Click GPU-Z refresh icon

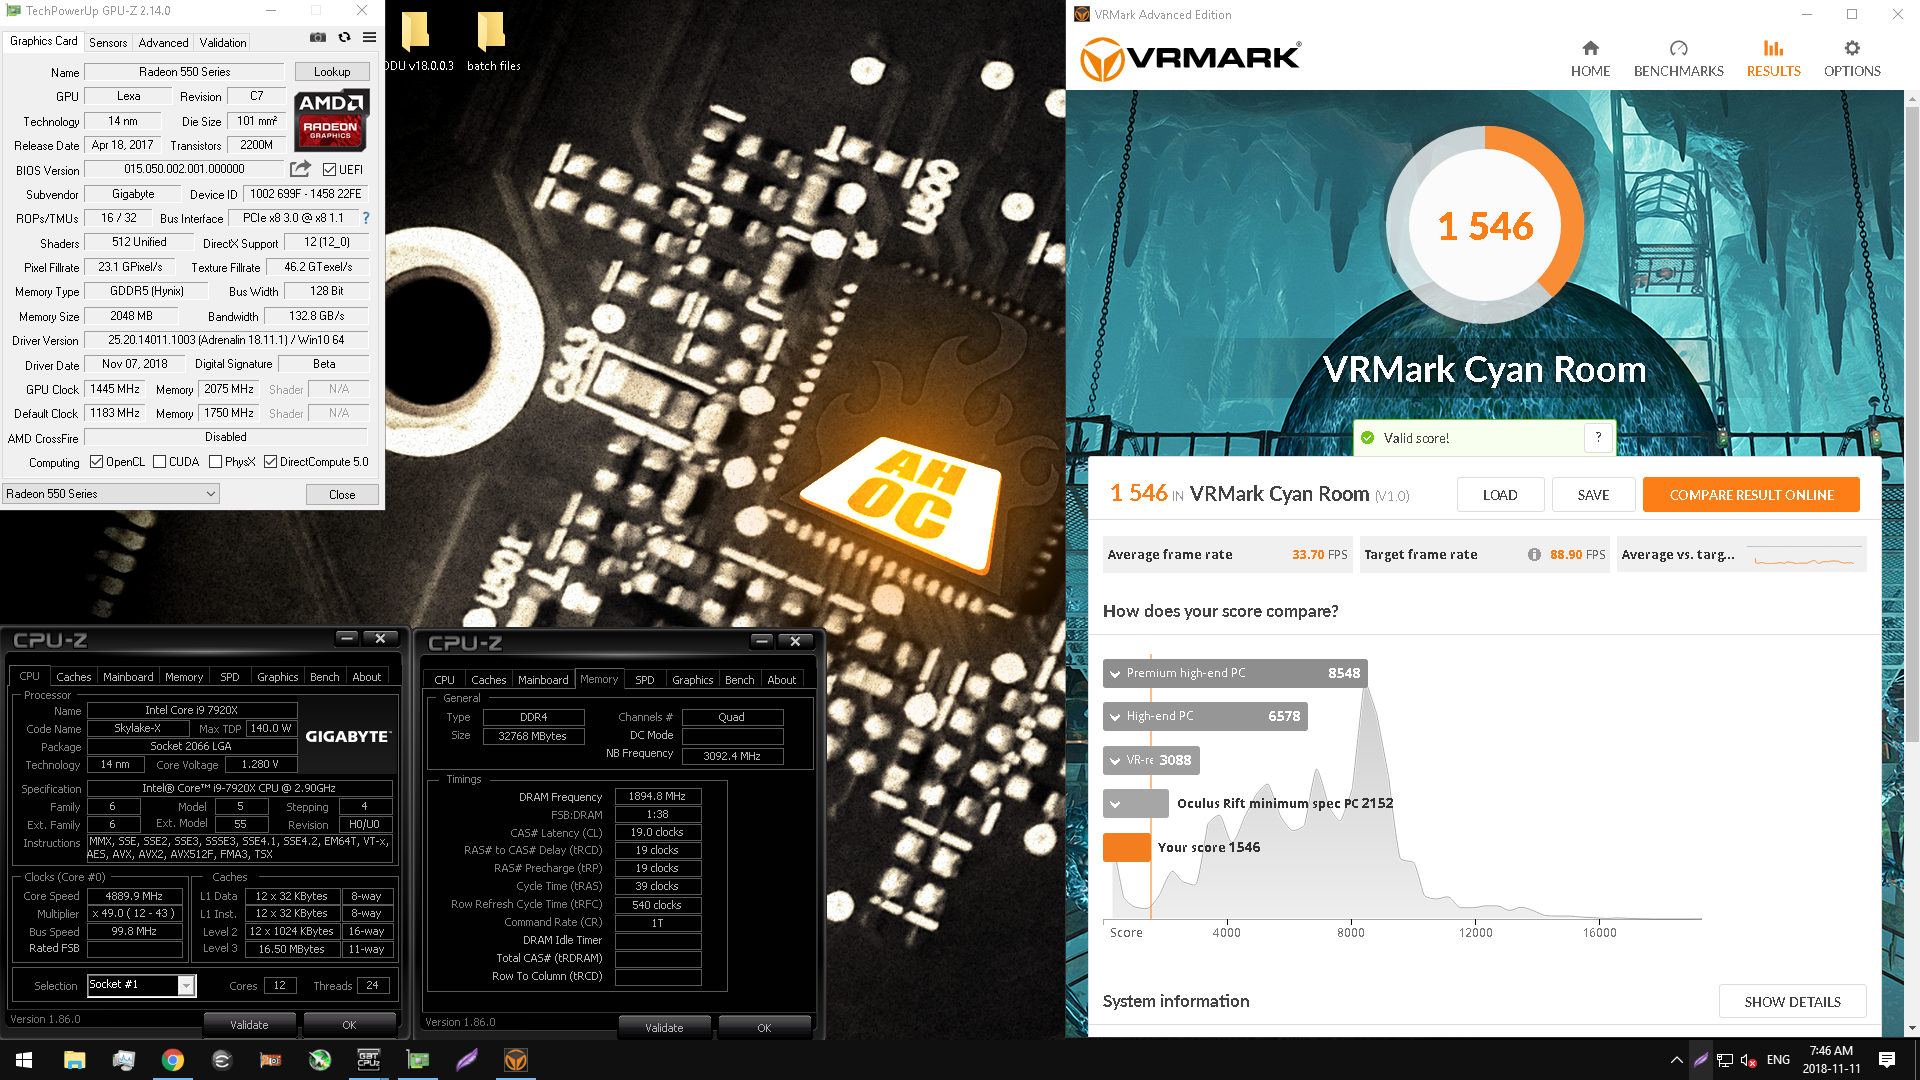point(344,38)
